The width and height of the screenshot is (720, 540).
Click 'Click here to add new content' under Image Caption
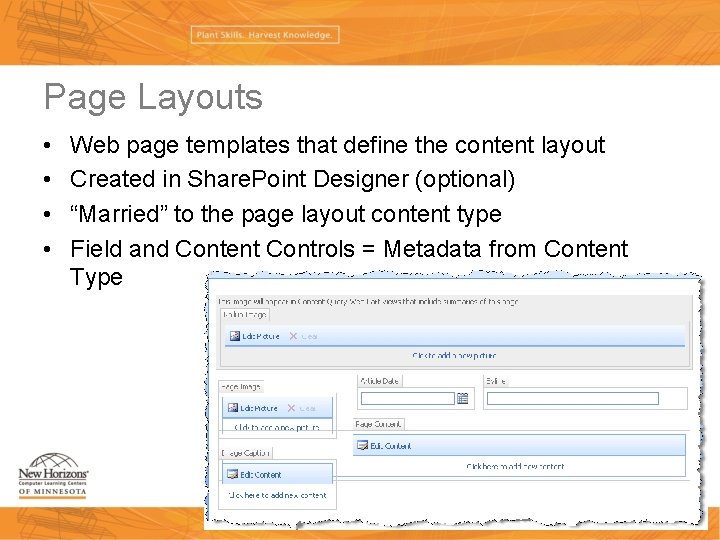point(277,495)
